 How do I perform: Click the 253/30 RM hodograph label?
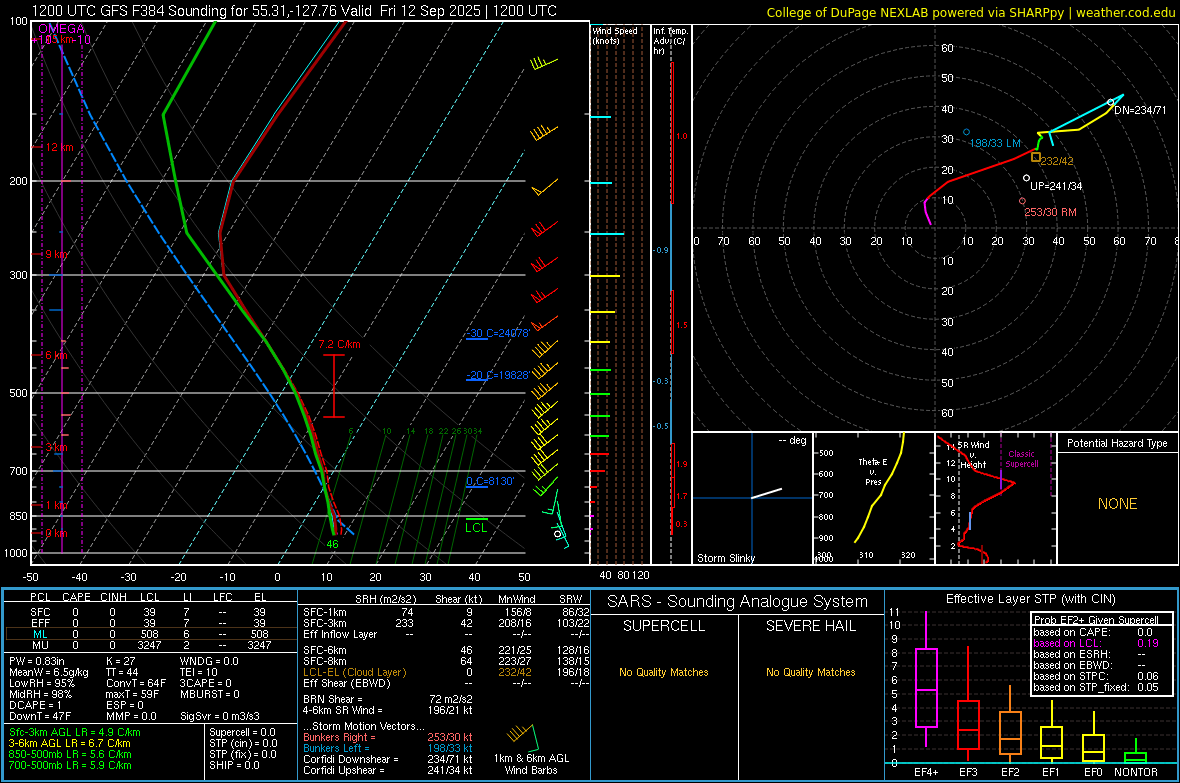point(1051,212)
